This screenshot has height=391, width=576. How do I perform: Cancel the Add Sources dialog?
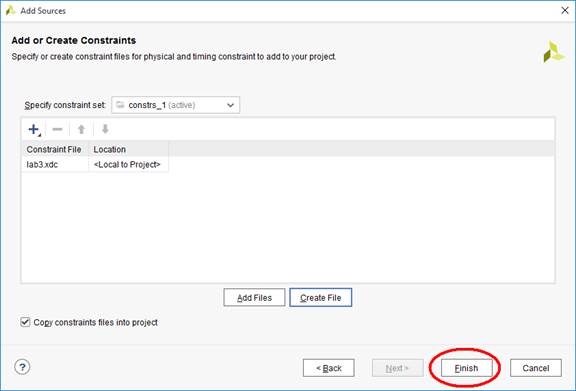click(536, 368)
